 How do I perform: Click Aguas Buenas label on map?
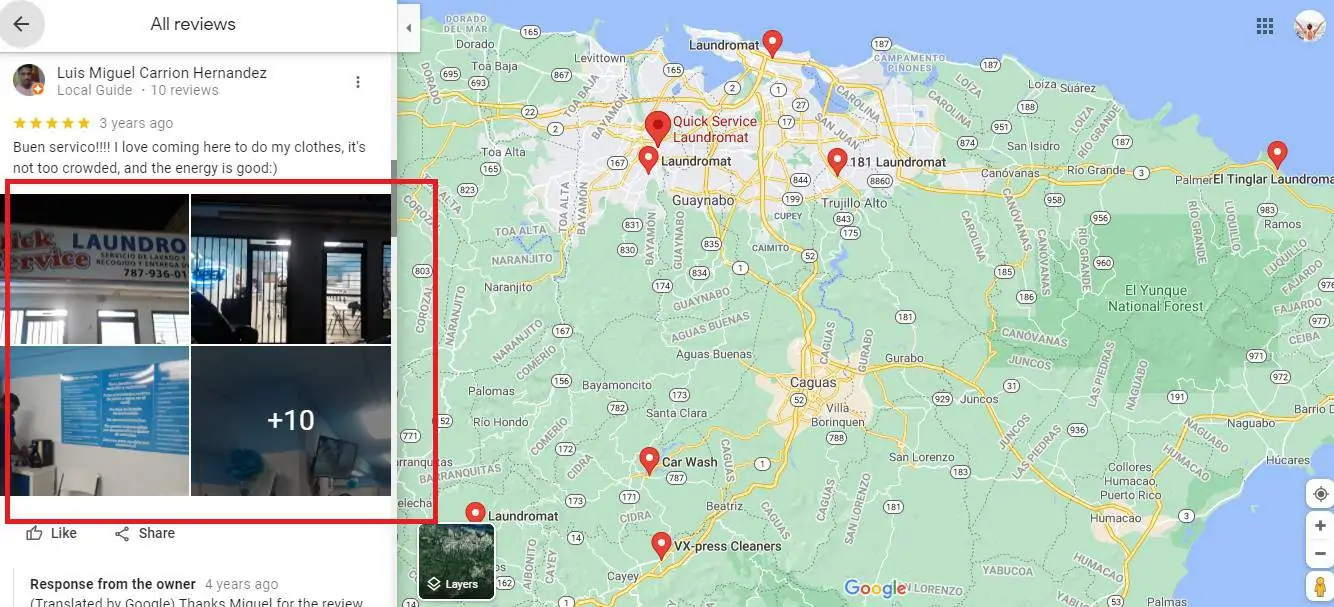click(x=714, y=354)
